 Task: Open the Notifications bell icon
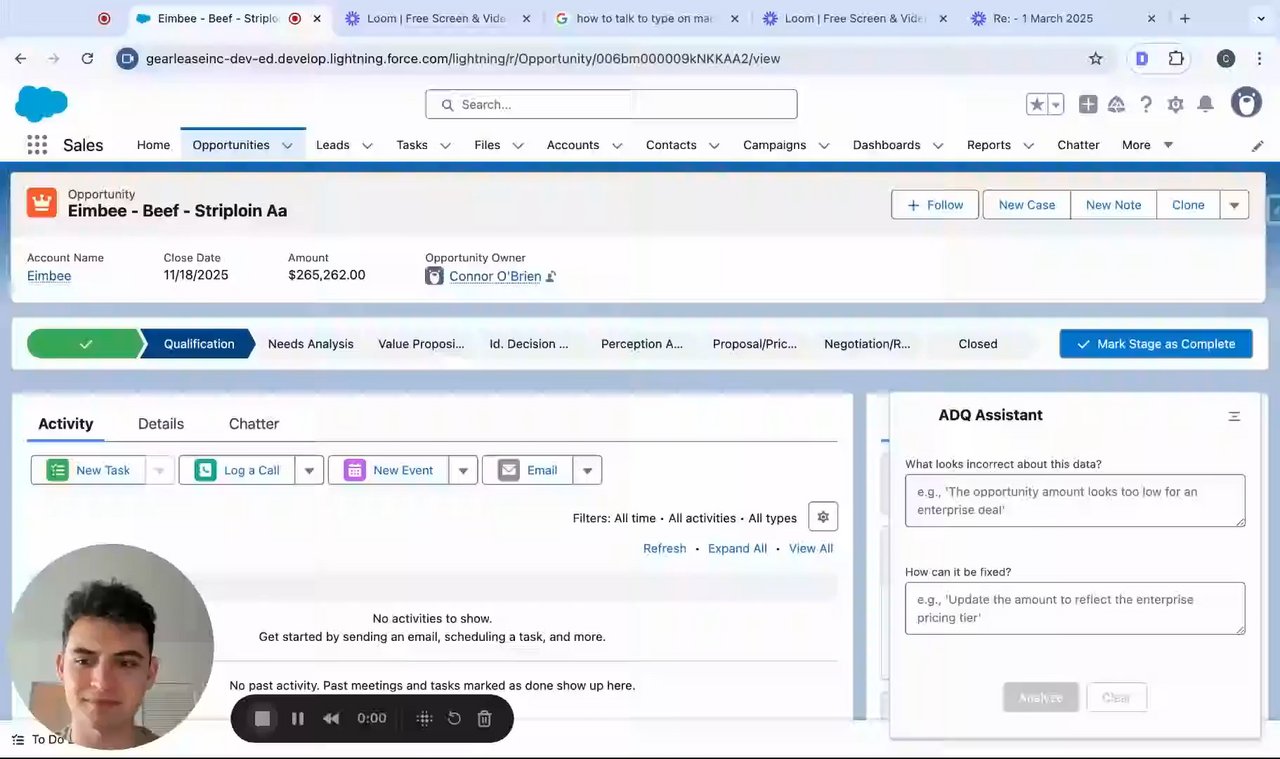tap(1206, 104)
